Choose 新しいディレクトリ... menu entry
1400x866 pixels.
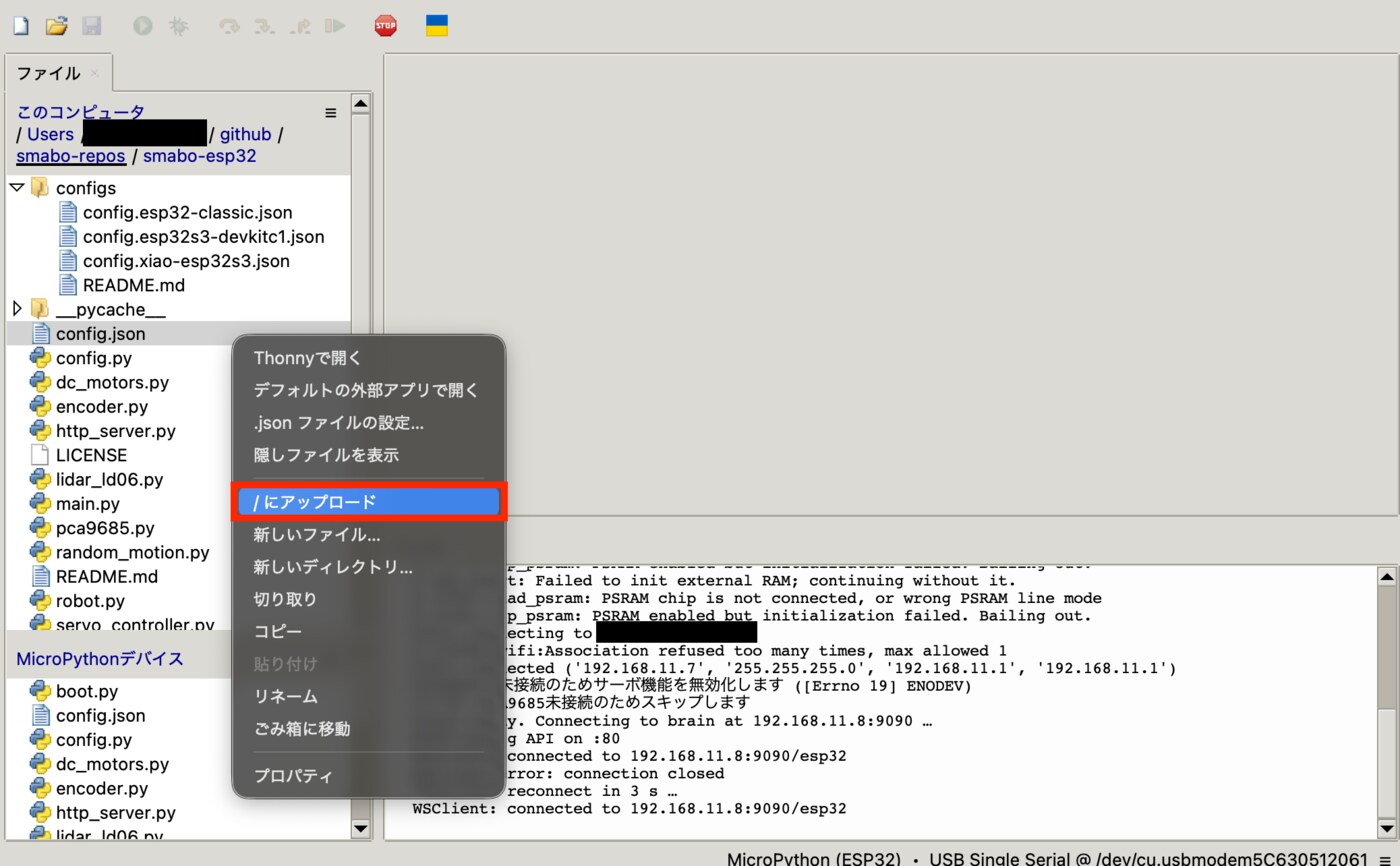point(368,567)
